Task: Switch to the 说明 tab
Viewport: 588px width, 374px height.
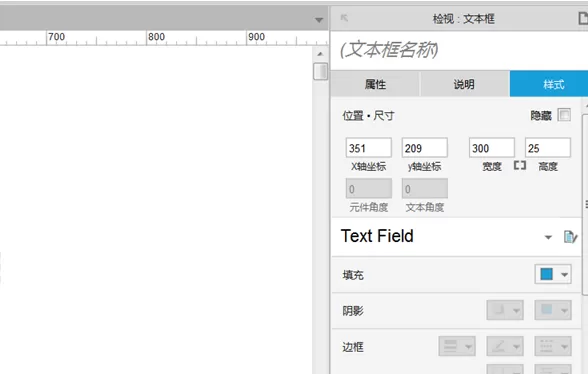Action: click(x=464, y=84)
